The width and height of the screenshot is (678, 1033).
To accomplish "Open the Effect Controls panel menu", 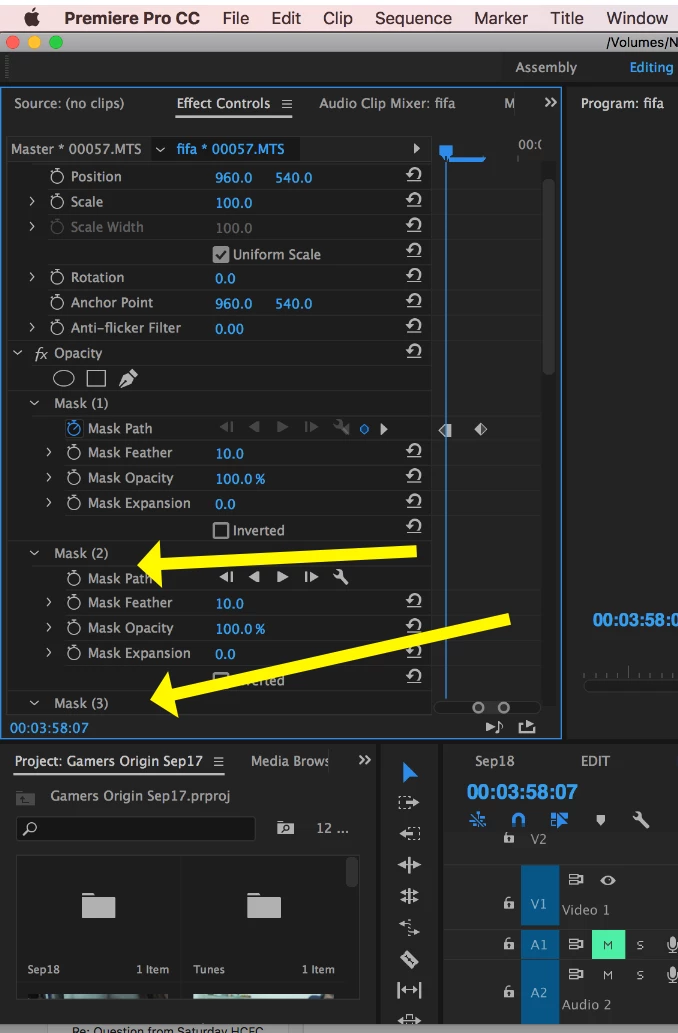I will 287,104.
